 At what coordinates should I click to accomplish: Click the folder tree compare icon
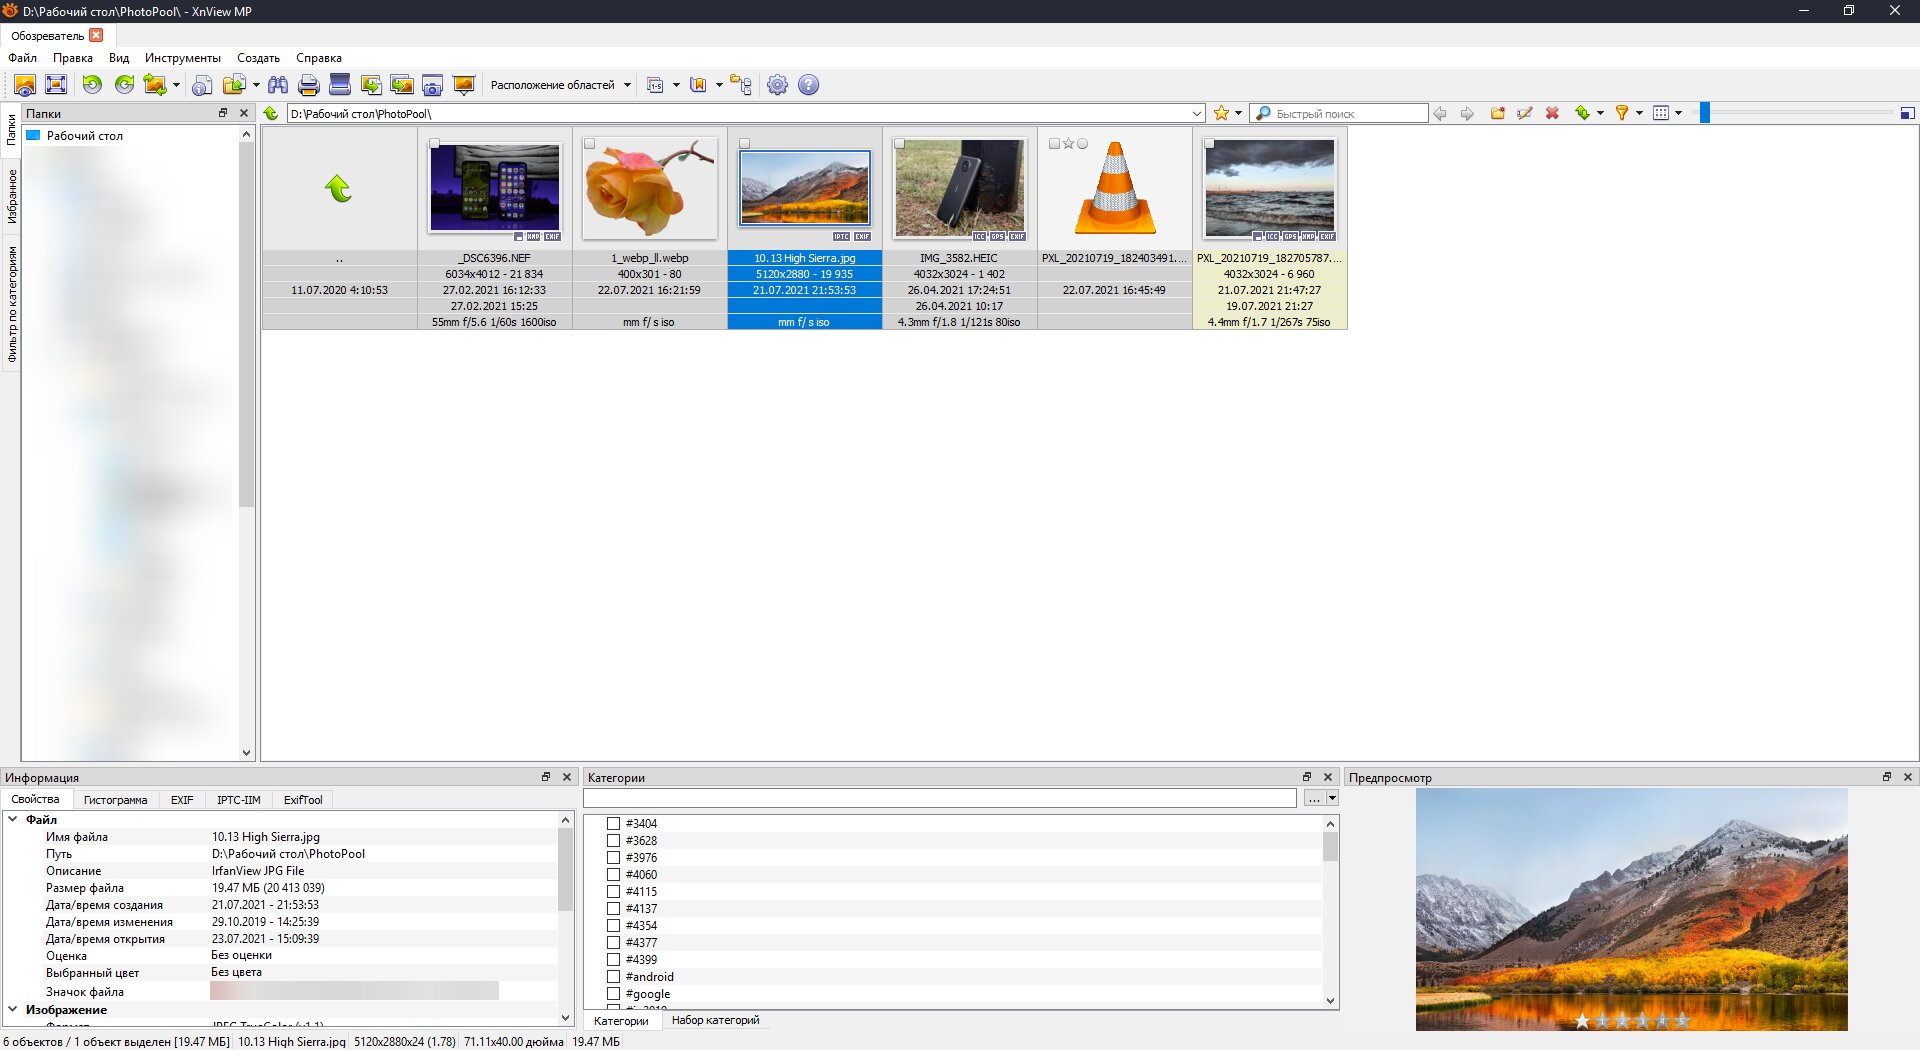coord(741,85)
